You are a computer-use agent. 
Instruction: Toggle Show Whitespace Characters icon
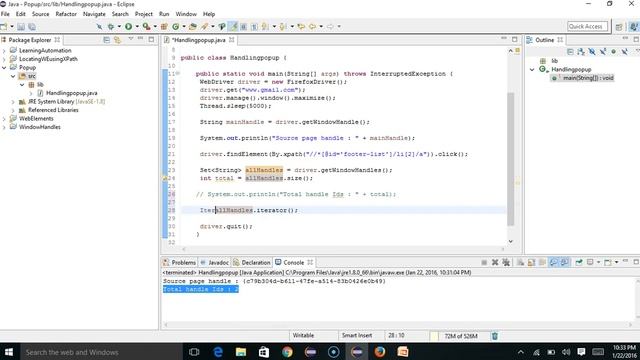point(254,27)
